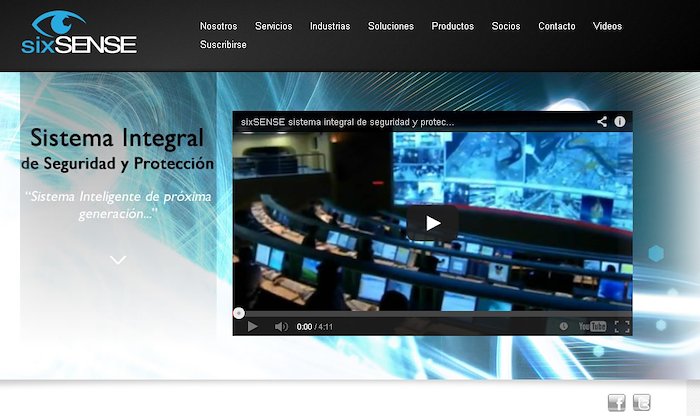Open the Soluciones menu item
This screenshot has height=416, width=700.
(391, 26)
